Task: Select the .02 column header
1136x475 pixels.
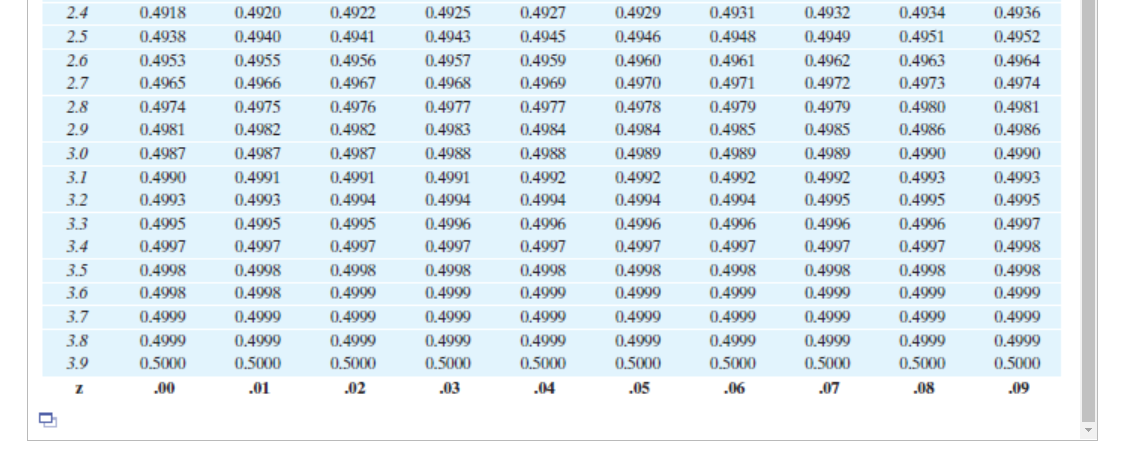Action: pyautogui.click(x=354, y=388)
